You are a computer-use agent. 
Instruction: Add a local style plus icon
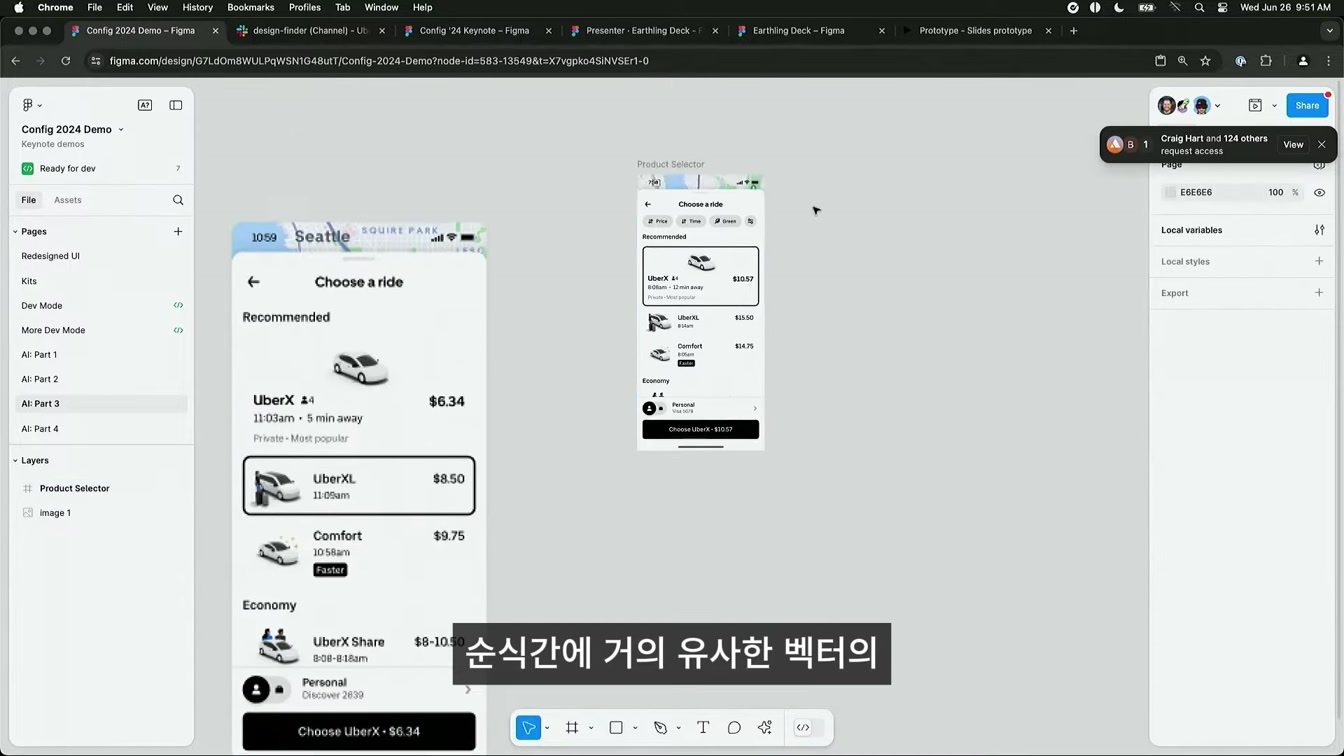pyautogui.click(x=1319, y=261)
